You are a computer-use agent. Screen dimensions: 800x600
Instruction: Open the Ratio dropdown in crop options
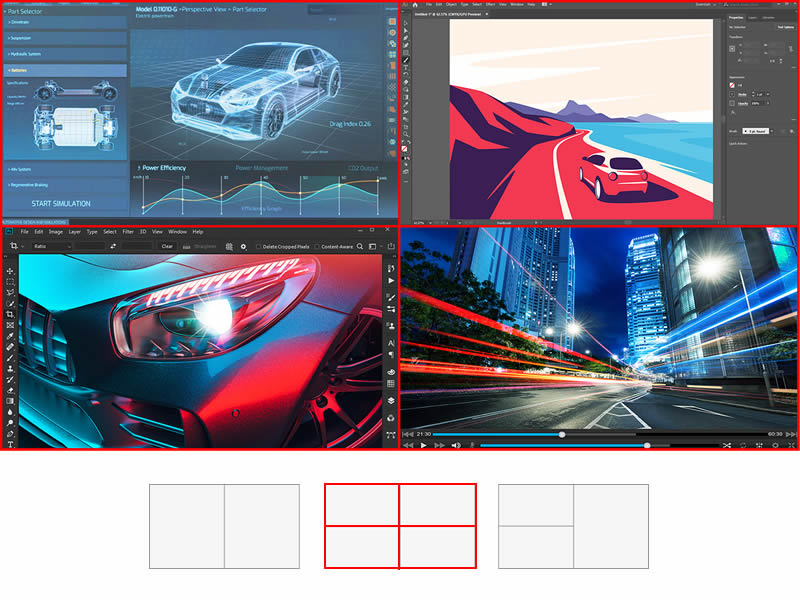tap(50, 246)
